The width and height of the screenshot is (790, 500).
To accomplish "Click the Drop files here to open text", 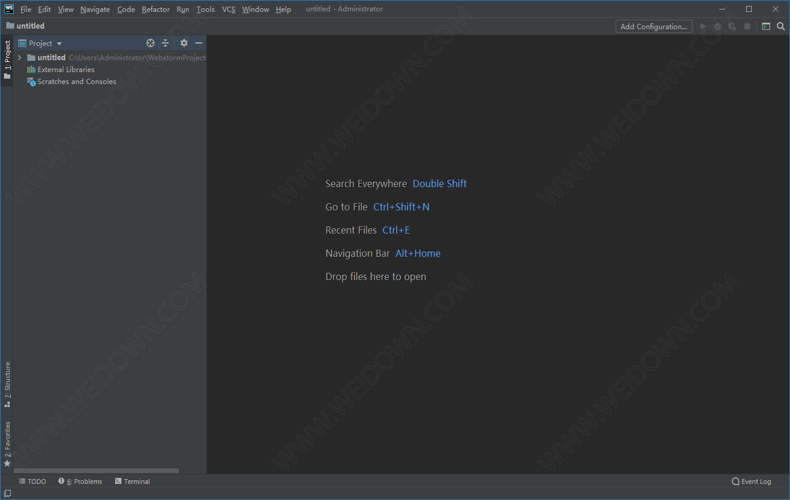I will pyautogui.click(x=375, y=276).
